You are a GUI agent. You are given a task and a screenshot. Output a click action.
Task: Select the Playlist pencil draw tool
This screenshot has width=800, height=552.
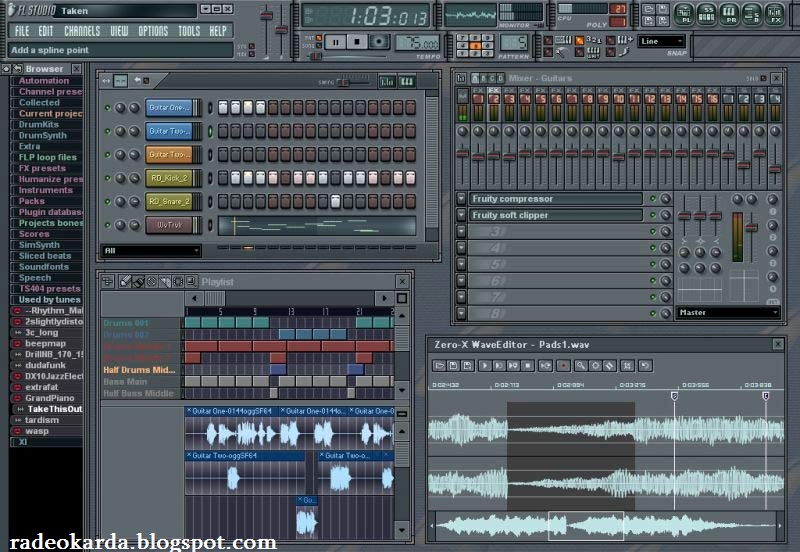[x=125, y=282]
